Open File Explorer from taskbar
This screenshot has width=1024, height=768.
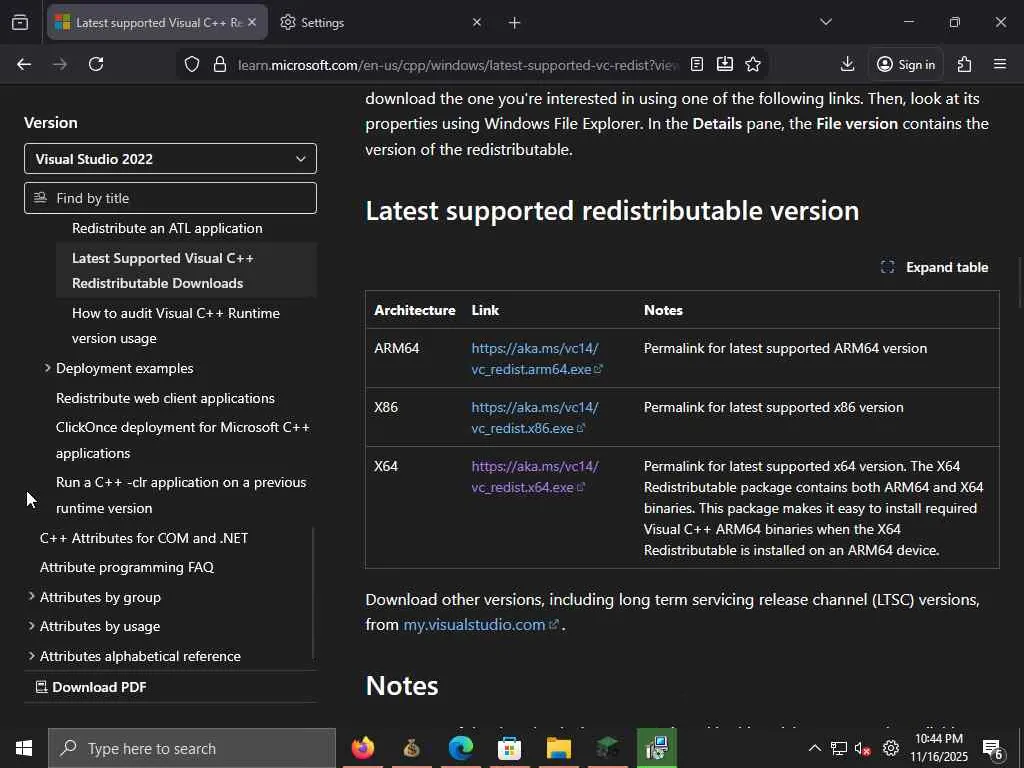(x=558, y=748)
